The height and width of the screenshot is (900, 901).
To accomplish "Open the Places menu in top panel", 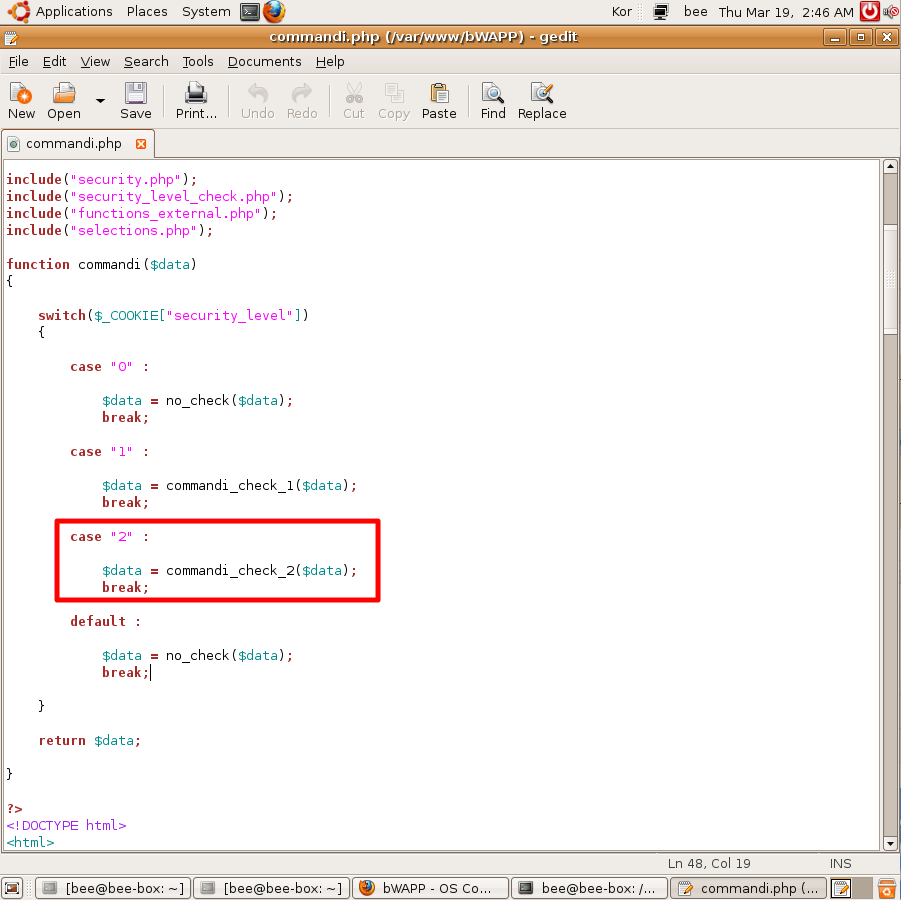I will click(x=147, y=11).
